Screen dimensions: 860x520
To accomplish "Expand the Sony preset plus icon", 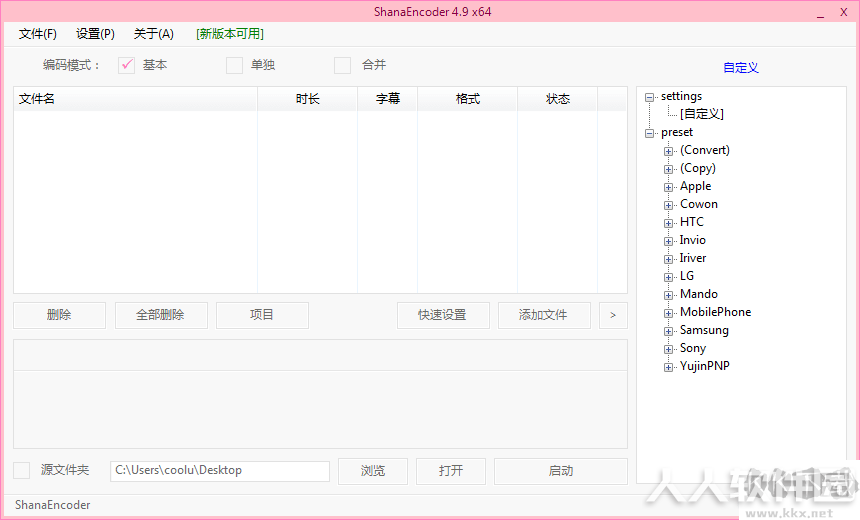I will [x=668, y=349].
